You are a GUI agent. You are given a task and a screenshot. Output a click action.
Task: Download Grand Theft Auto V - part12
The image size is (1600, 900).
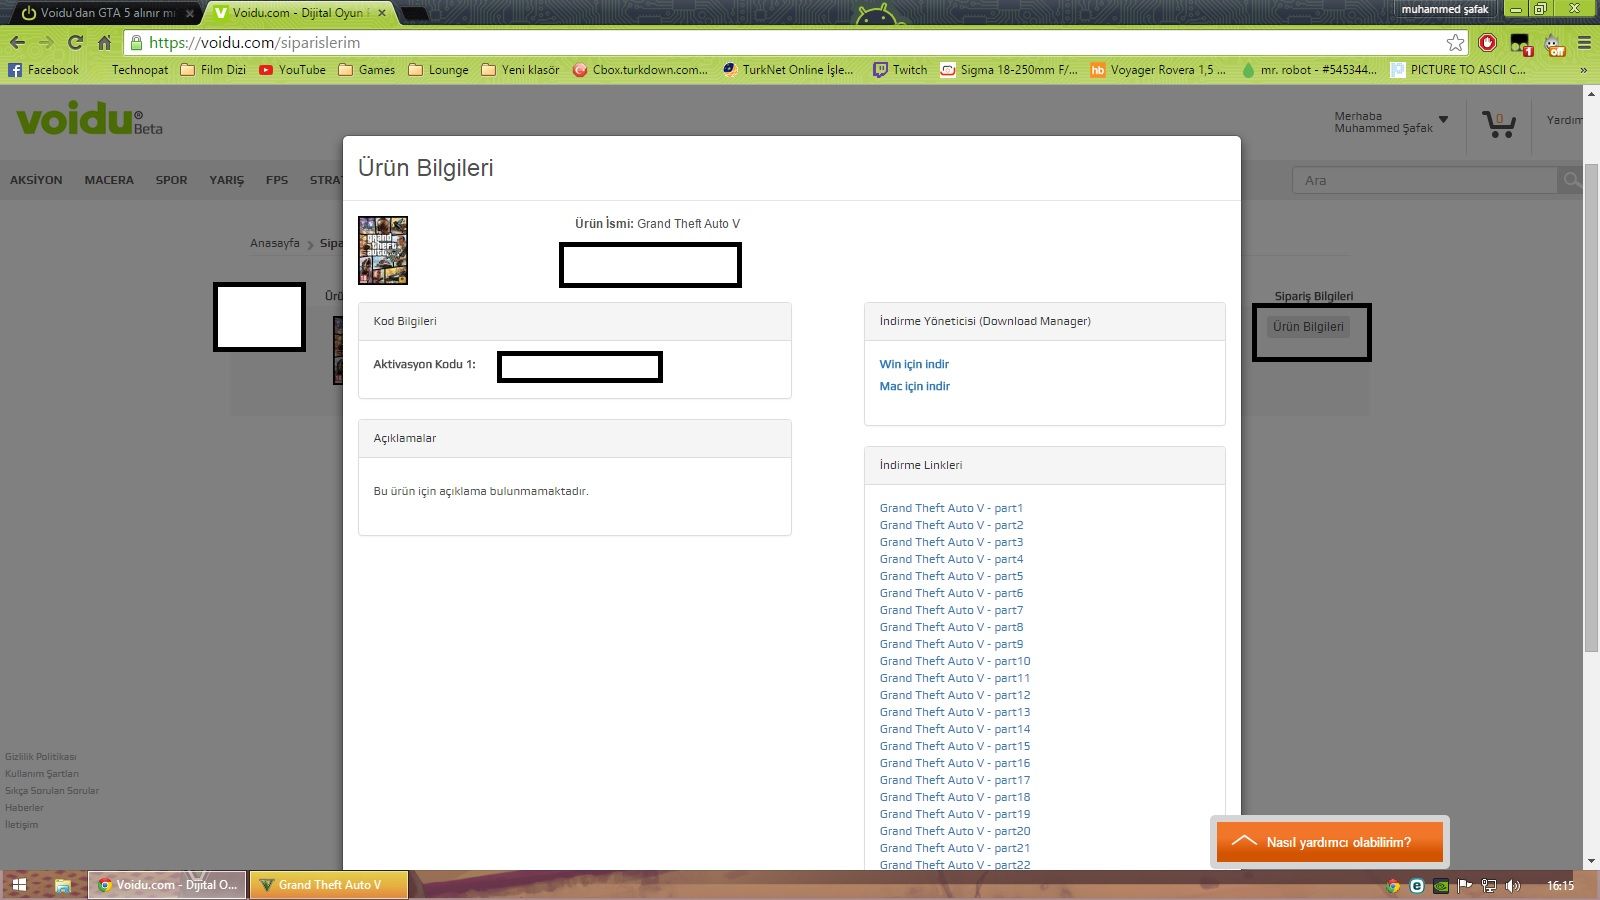(x=955, y=695)
